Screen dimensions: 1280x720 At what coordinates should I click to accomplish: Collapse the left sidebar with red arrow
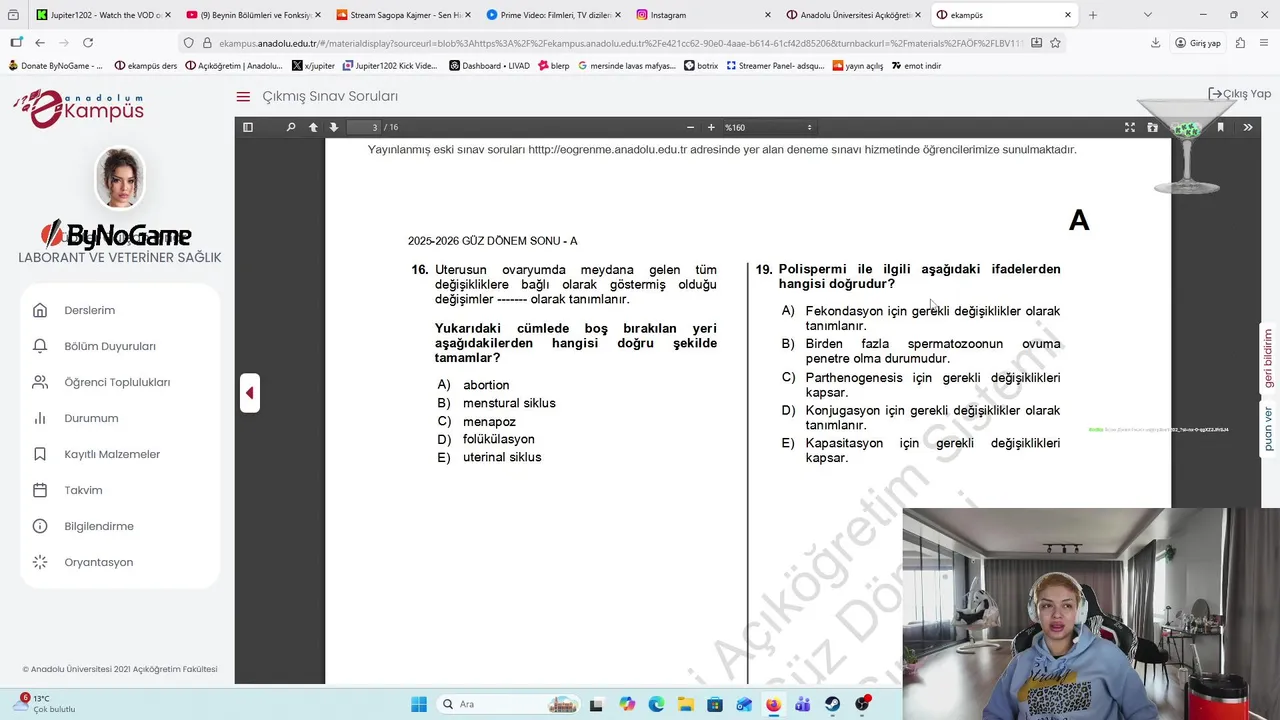point(250,393)
